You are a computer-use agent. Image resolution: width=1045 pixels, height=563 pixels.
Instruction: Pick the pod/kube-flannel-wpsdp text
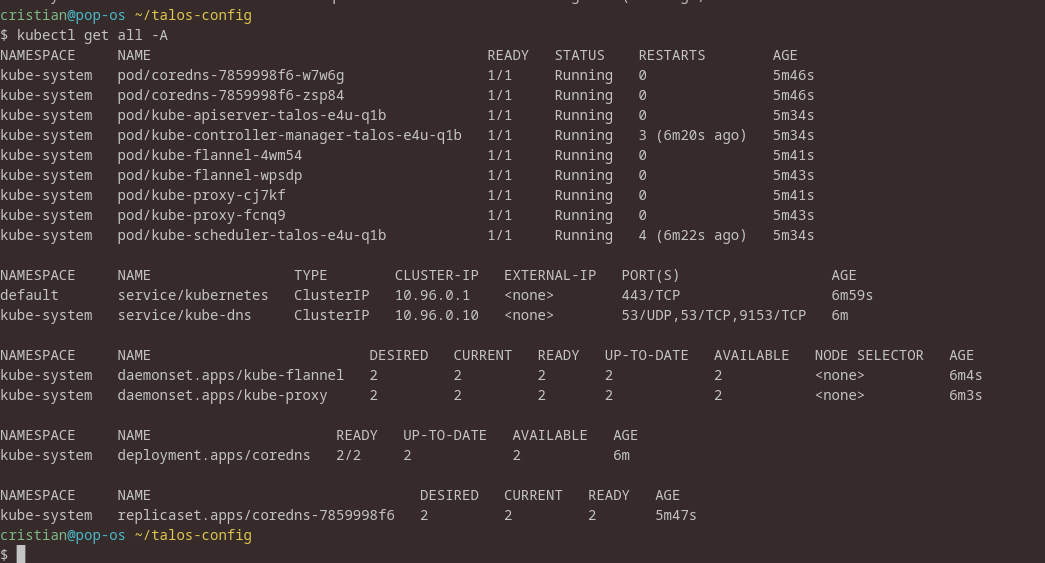(209, 175)
